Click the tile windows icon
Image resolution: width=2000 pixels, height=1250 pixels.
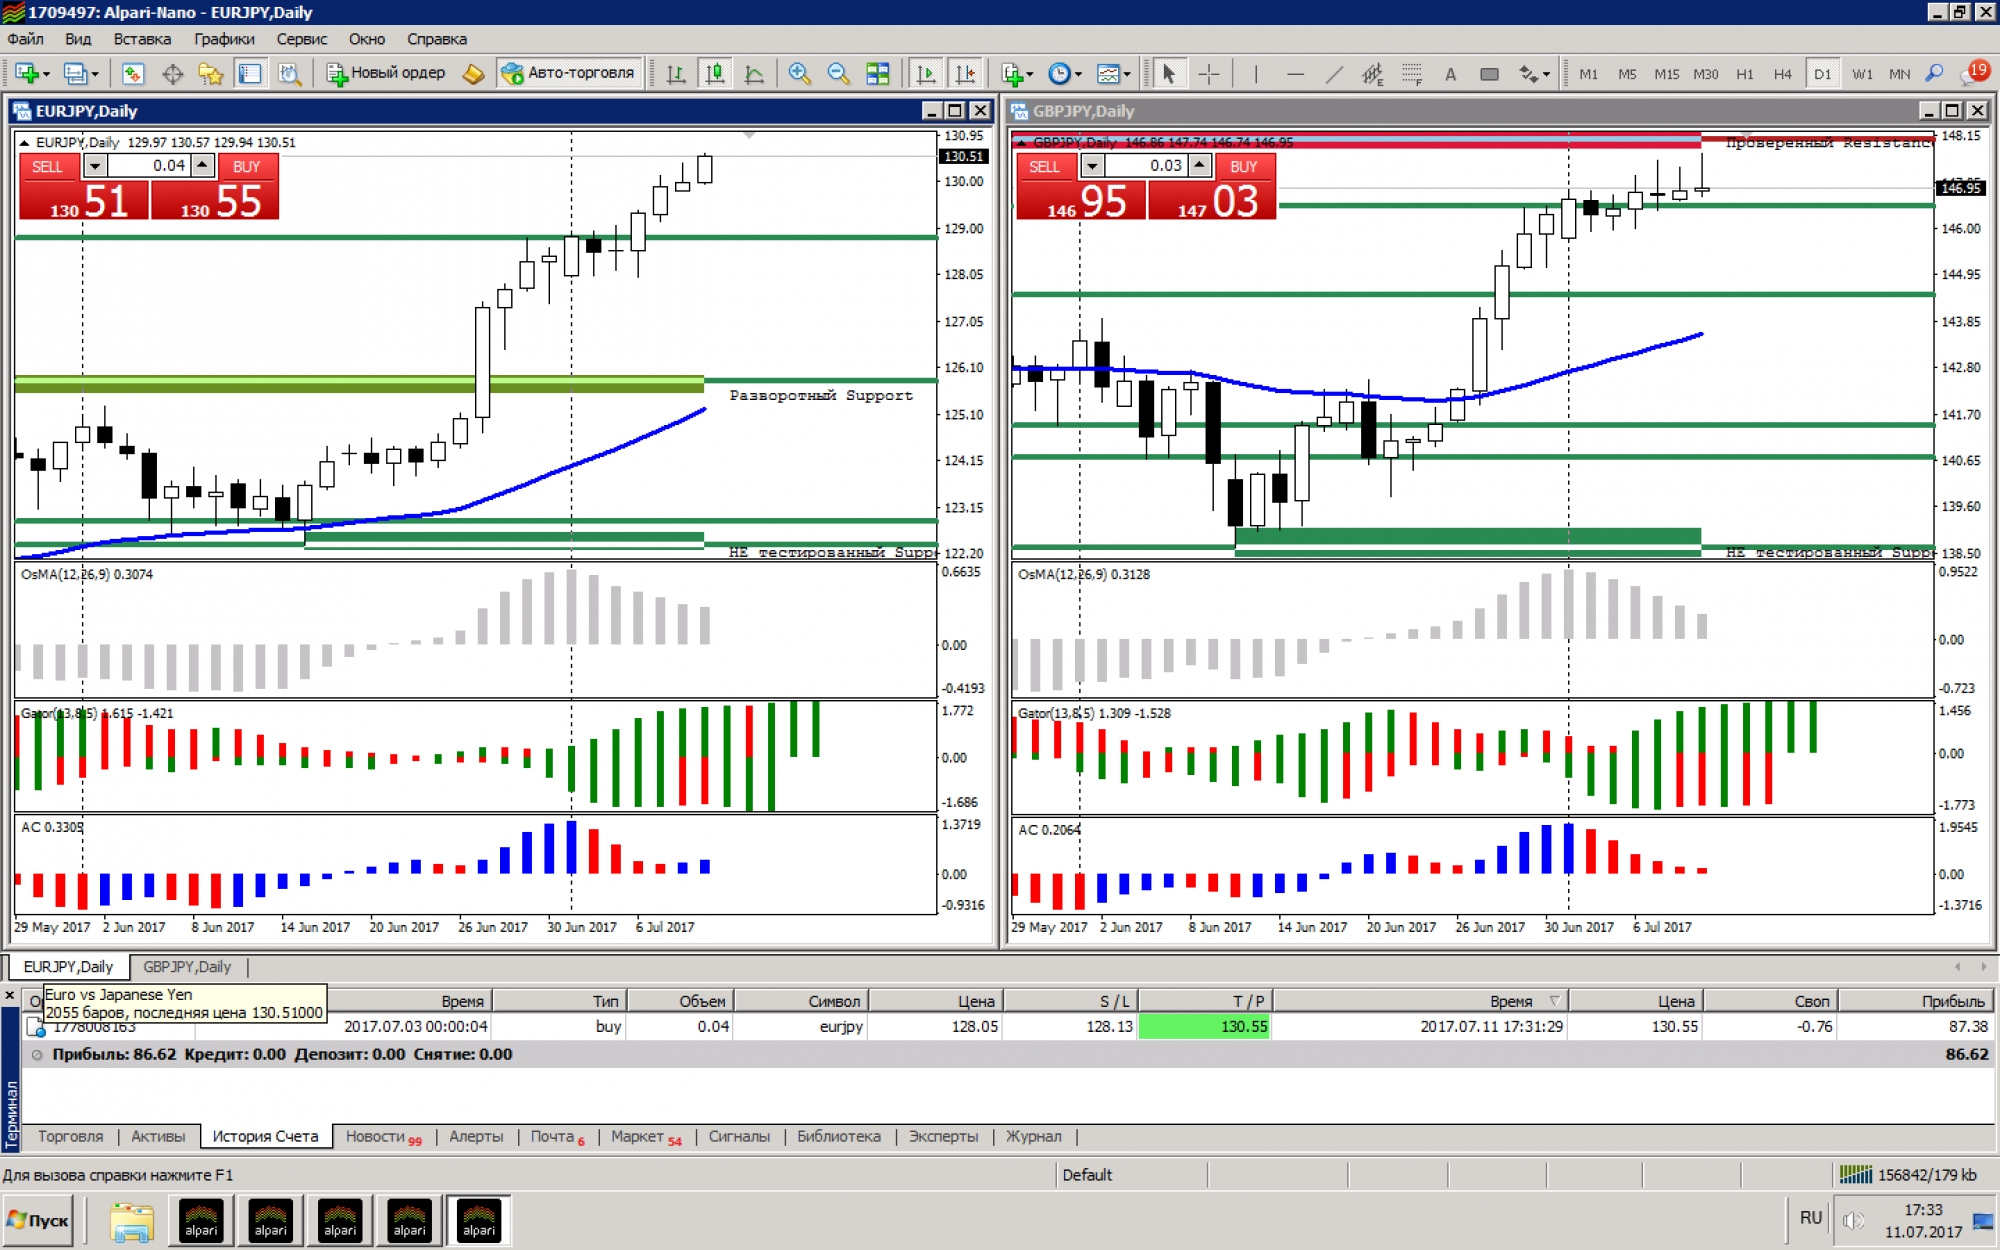[877, 73]
